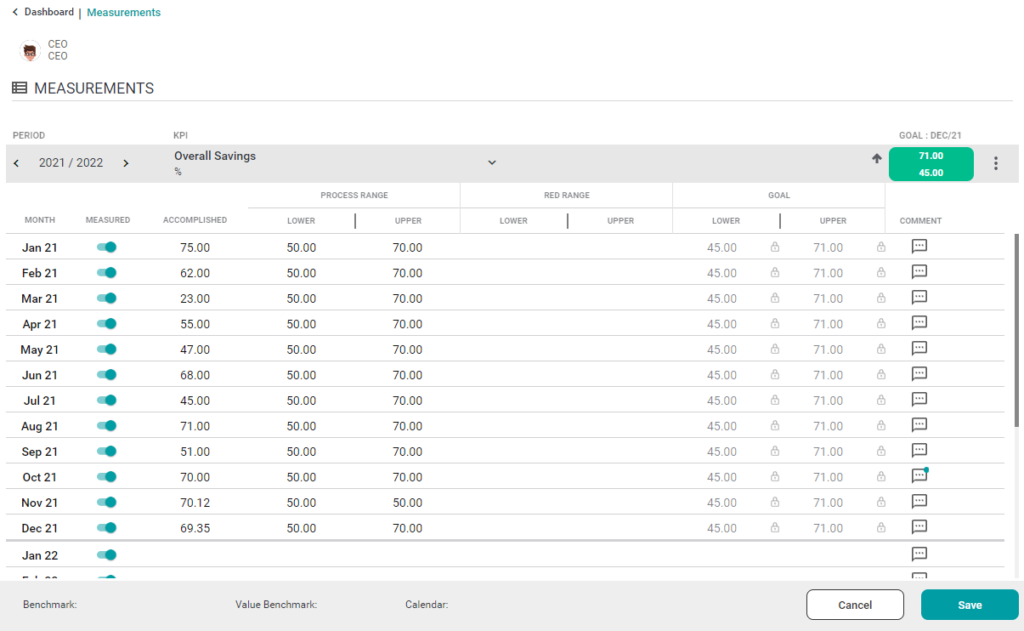Toggle the Jun 21 measured switch

[106, 374]
